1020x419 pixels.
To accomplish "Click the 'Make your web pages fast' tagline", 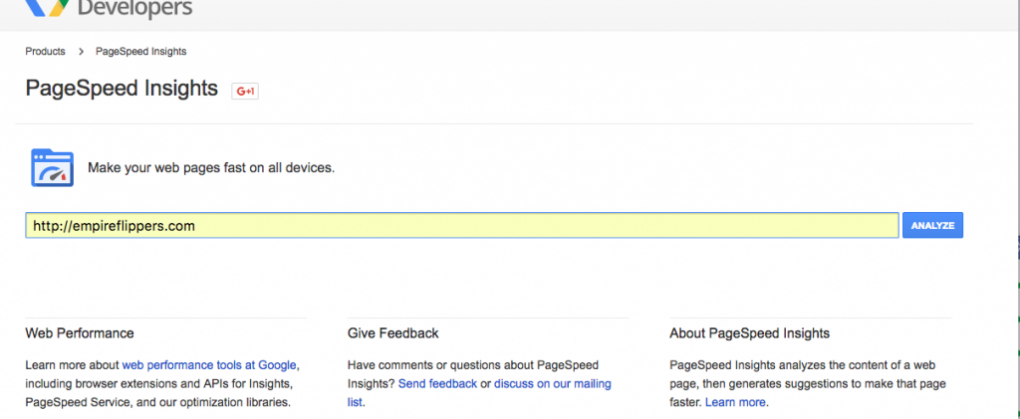I will click(x=211, y=168).
